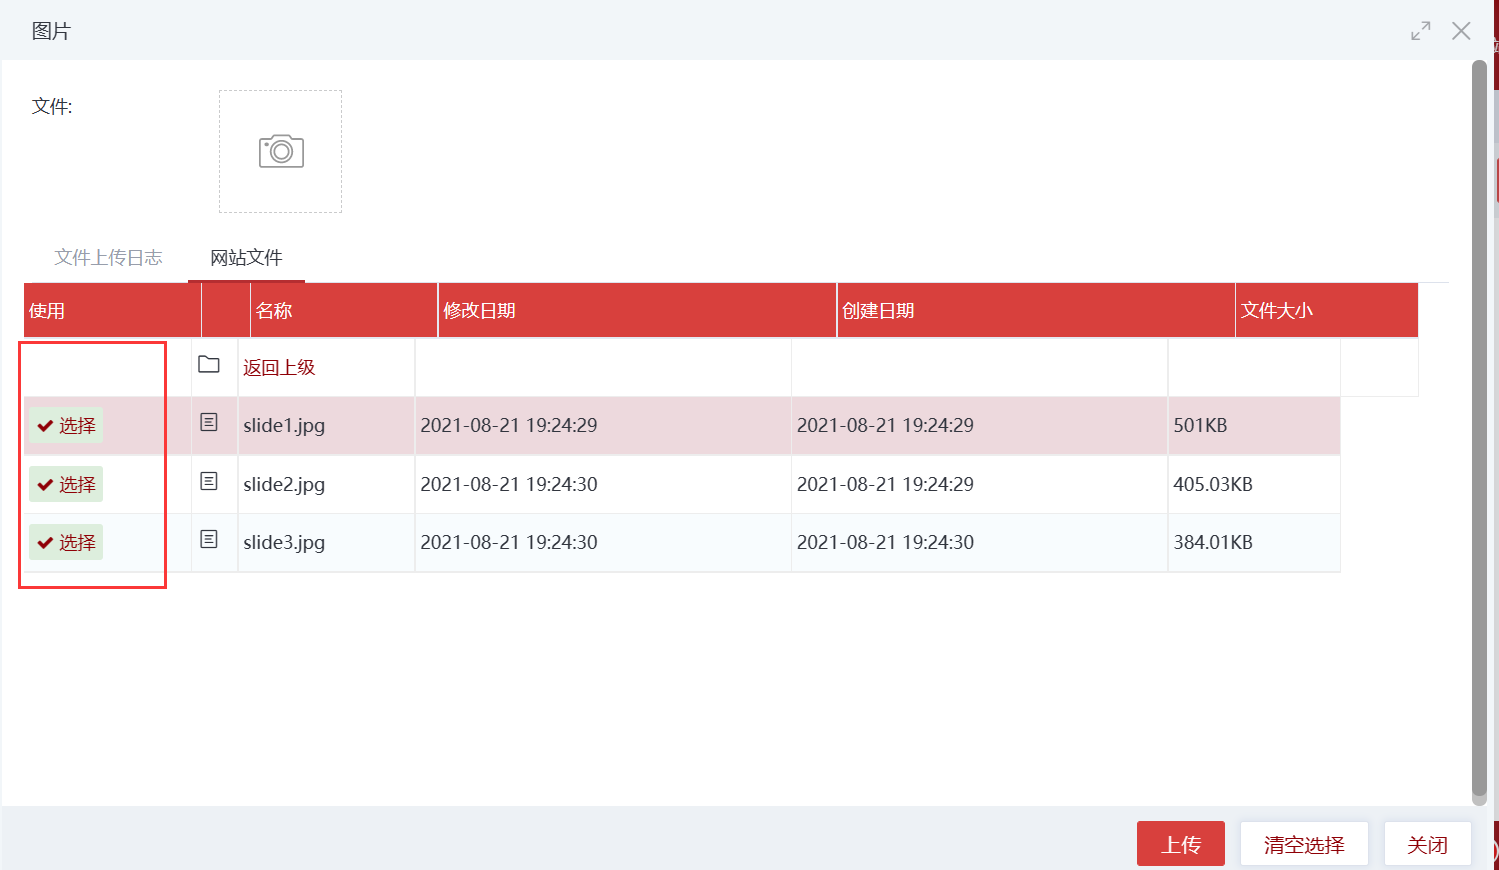Click the 使用 column header
Image resolution: width=1499 pixels, height=870 pixels.
(x=112, y=310)
